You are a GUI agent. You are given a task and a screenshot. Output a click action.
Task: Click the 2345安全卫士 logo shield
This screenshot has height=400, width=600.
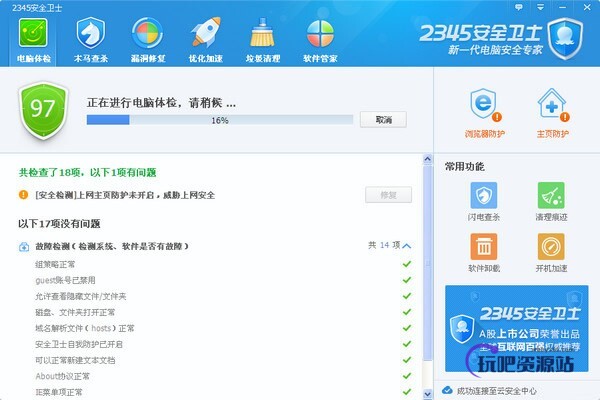point(565,38)
